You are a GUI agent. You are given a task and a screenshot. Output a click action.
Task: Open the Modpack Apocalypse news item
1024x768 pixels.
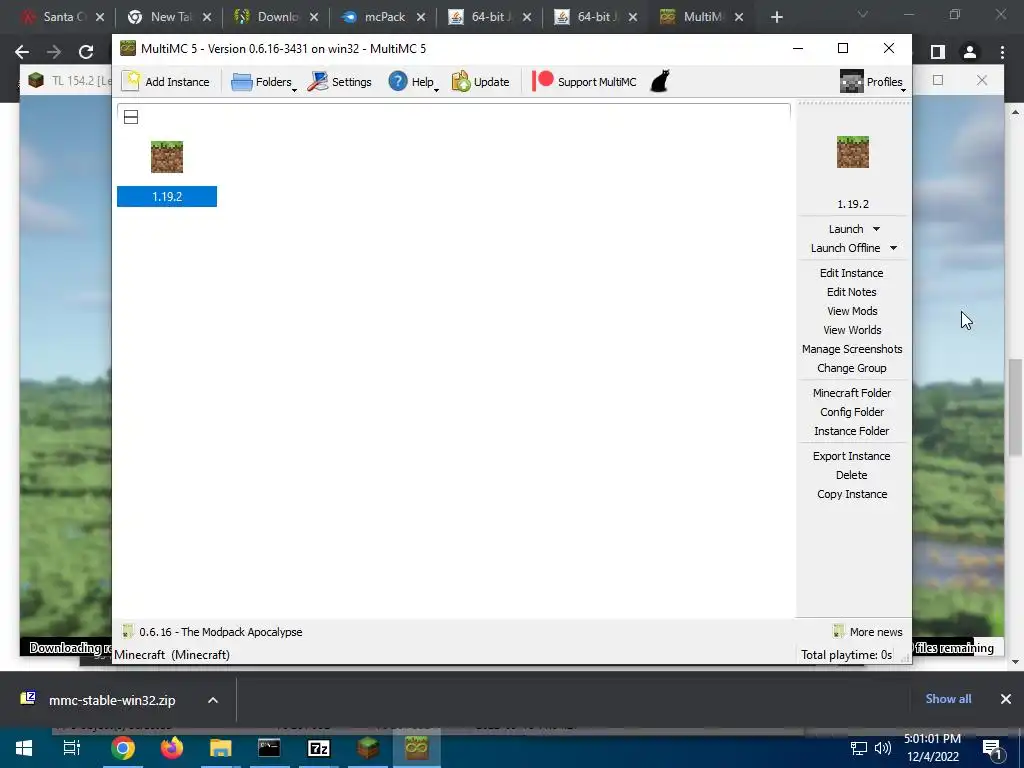click(x=213, y=632)
